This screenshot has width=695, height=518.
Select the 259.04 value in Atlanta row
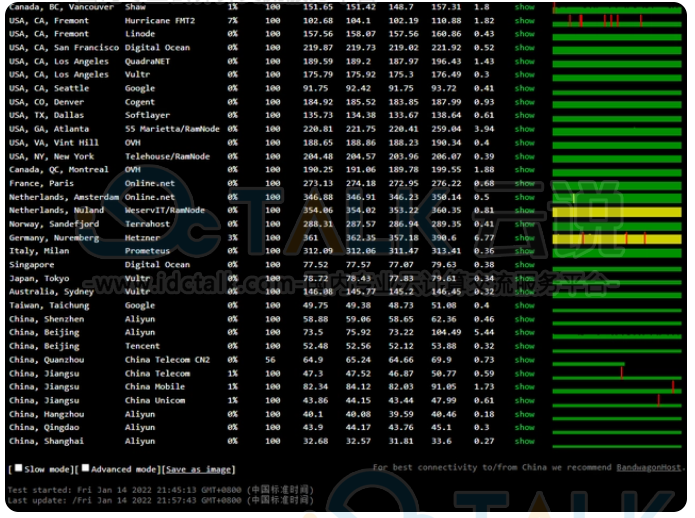446,129
